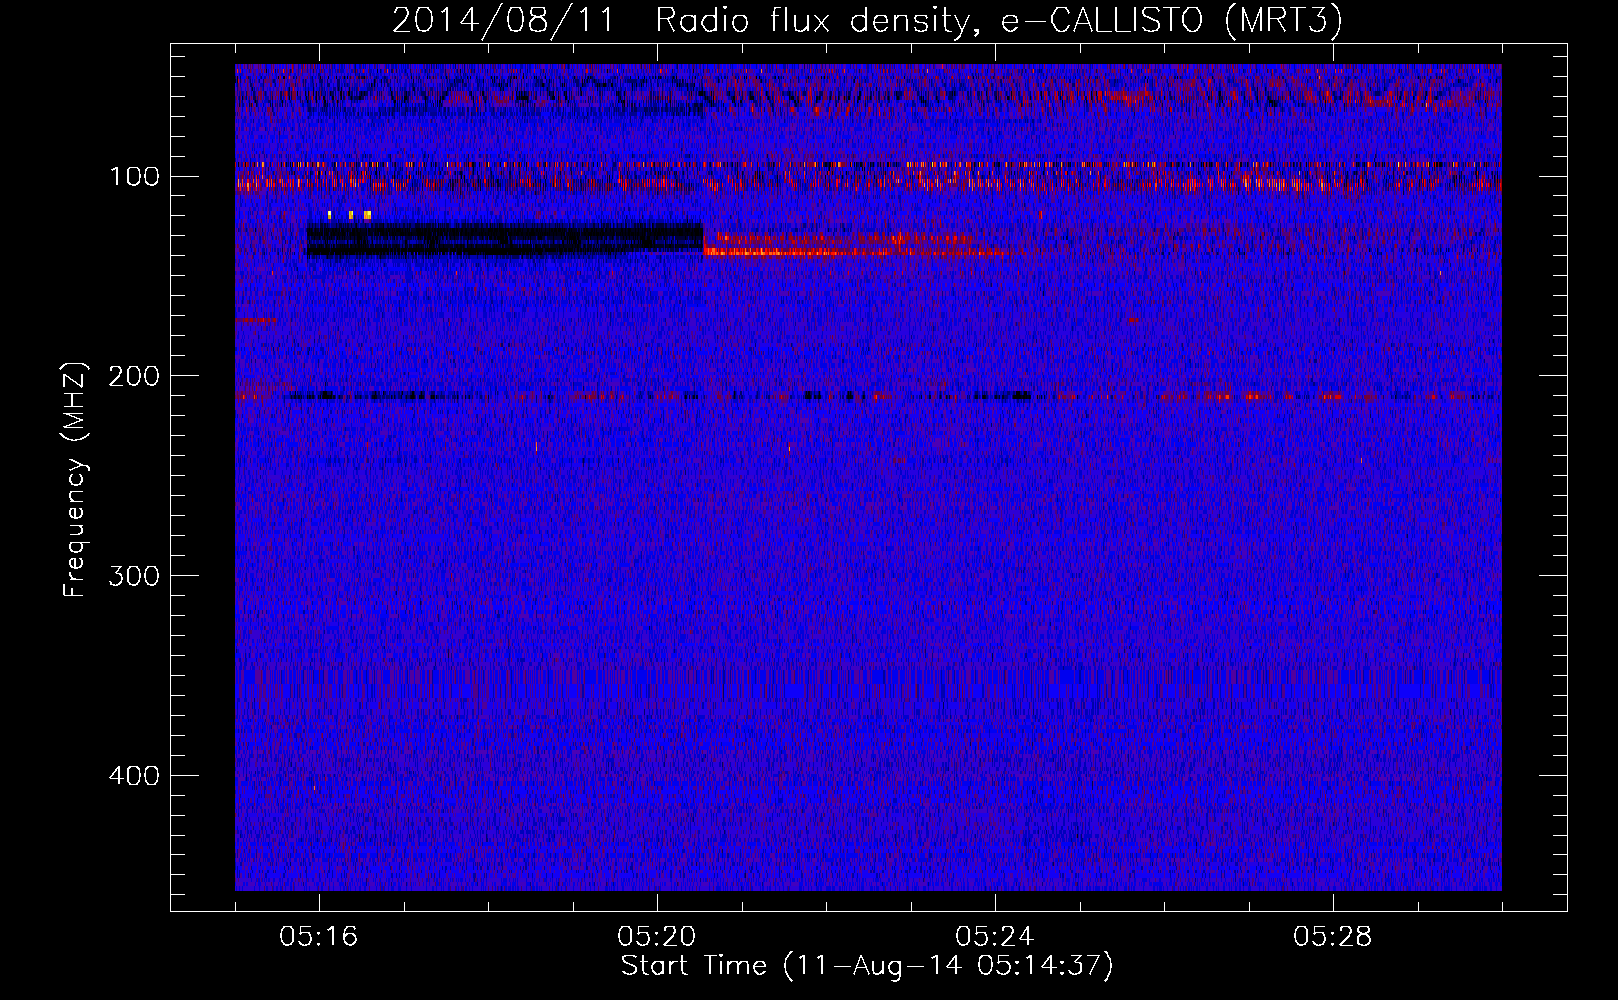The image size is (1618, 1000).
Task: Click the 'Start Time (11-Aug-14 05:14:37)' label
Action: 866,966
